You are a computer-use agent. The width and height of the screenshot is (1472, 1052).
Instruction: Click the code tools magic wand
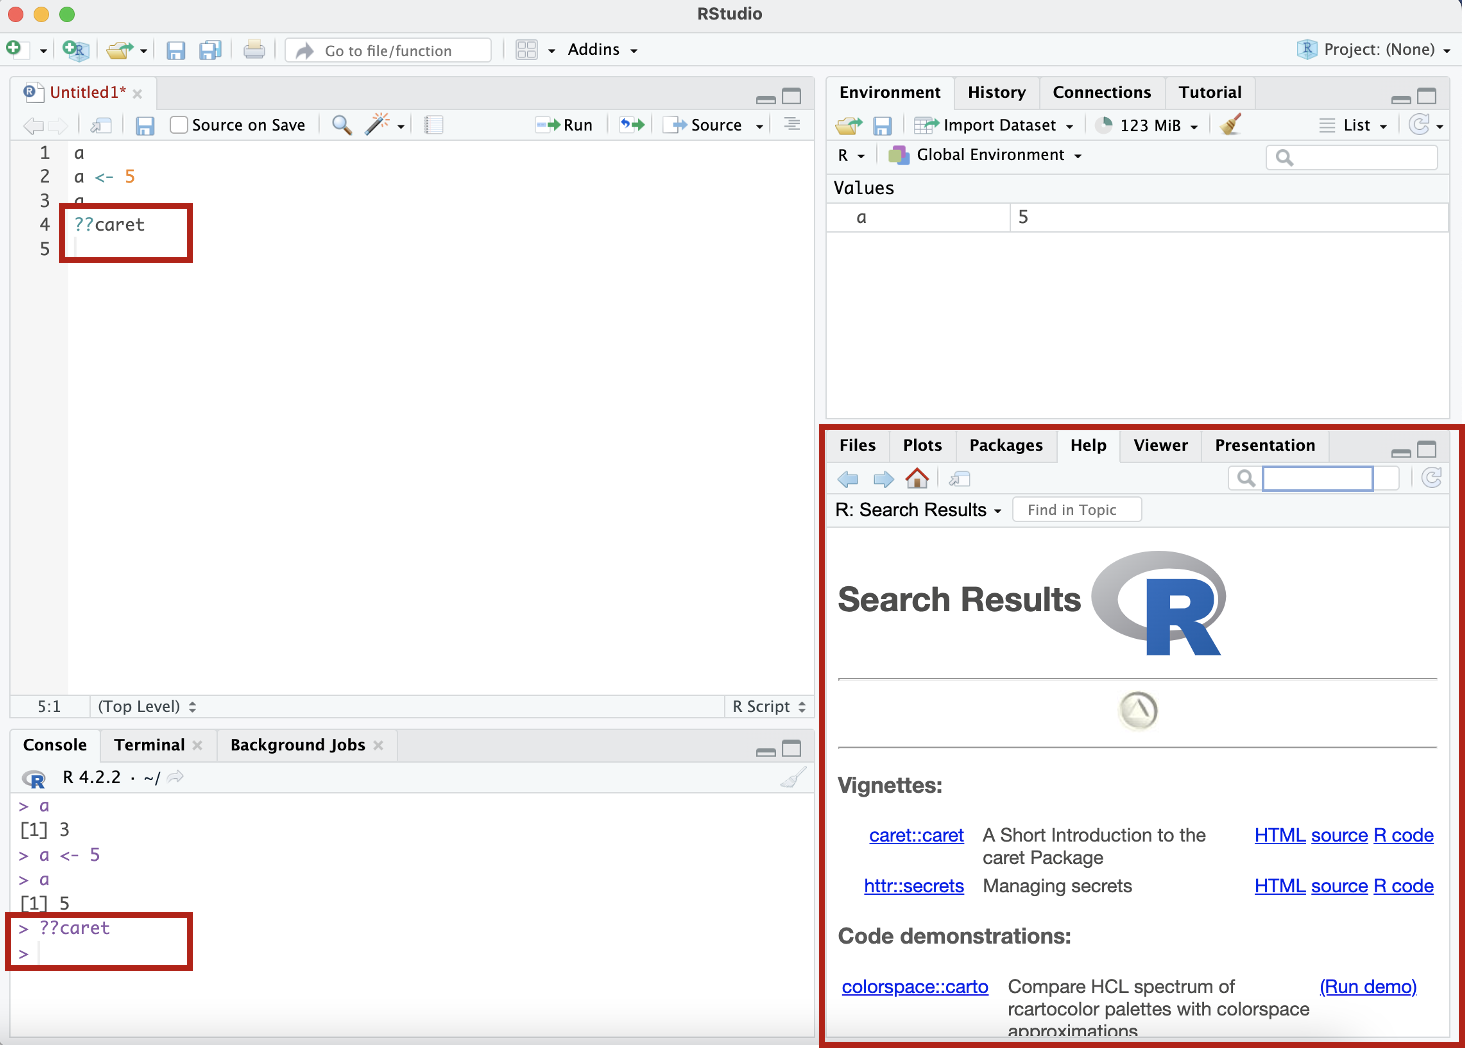pos(377,124)
